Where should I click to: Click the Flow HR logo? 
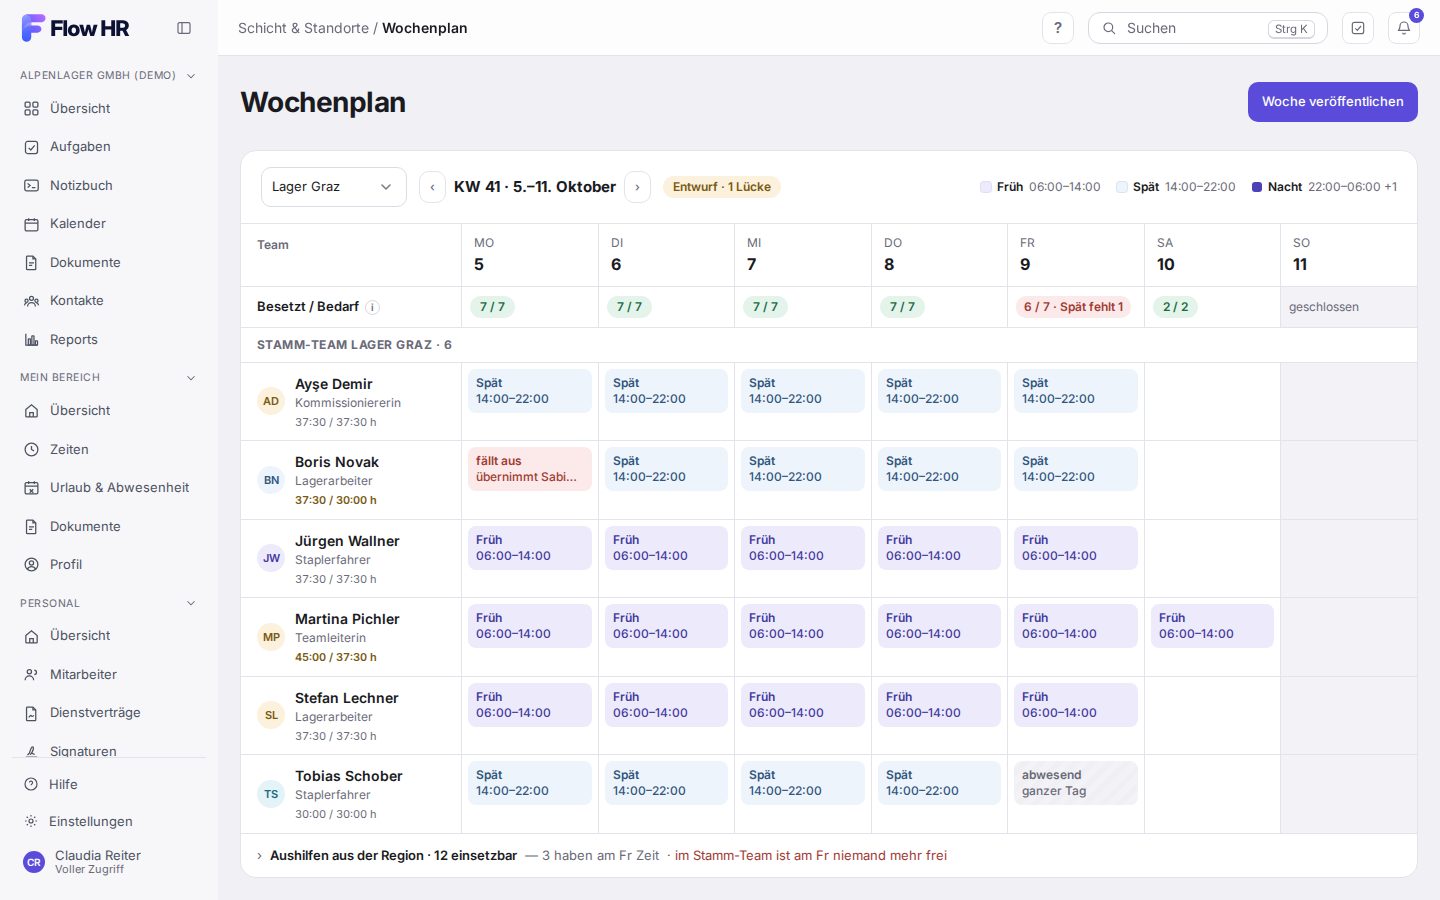(76, 28)
